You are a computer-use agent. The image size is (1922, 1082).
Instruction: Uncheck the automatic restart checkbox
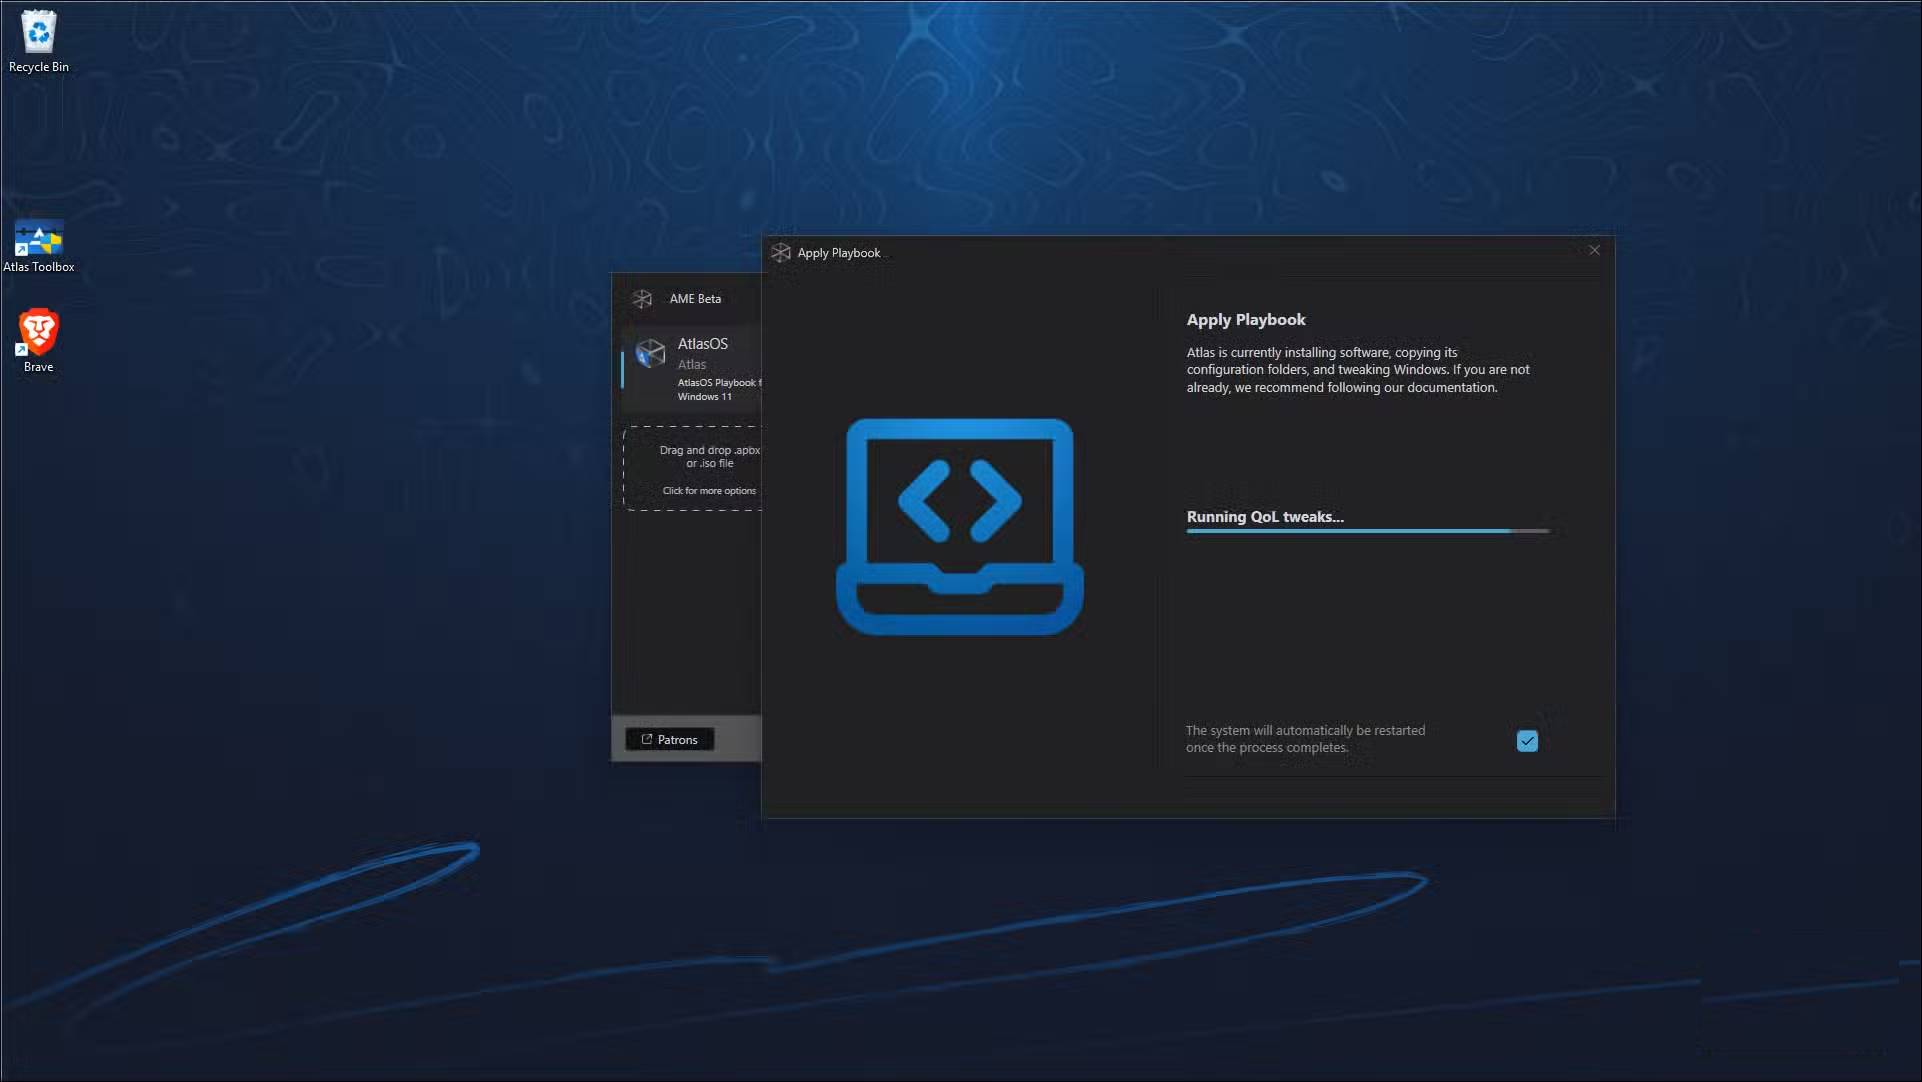coord(1526,741)
